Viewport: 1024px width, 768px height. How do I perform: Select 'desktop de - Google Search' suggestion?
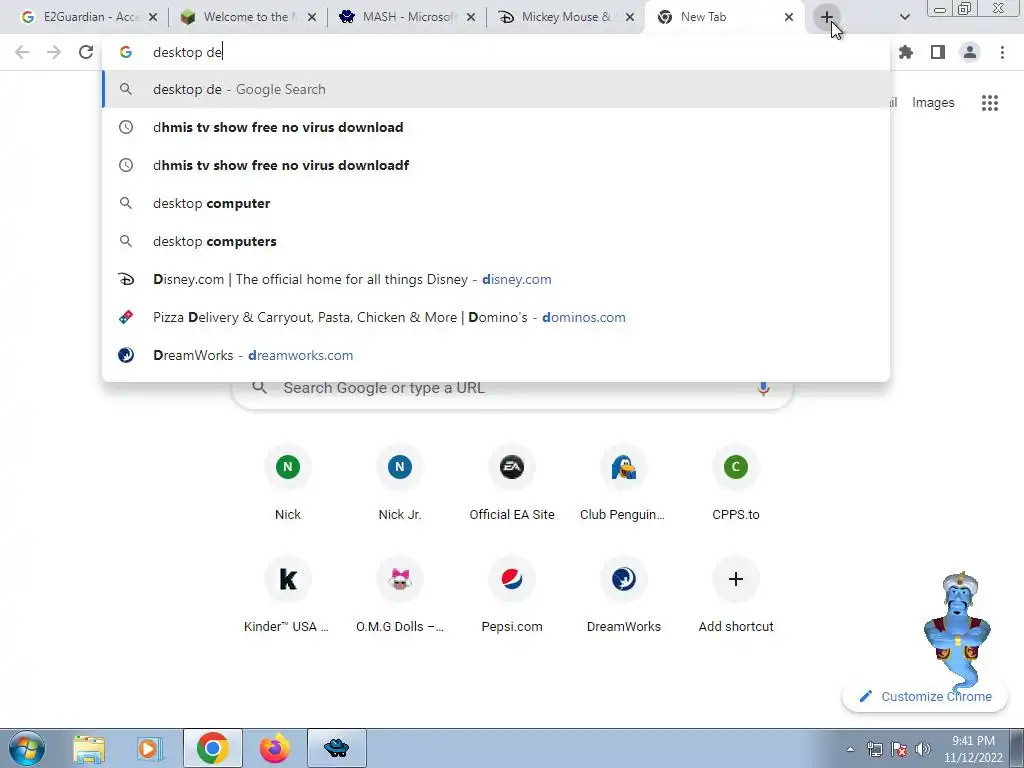coord(496,89)
